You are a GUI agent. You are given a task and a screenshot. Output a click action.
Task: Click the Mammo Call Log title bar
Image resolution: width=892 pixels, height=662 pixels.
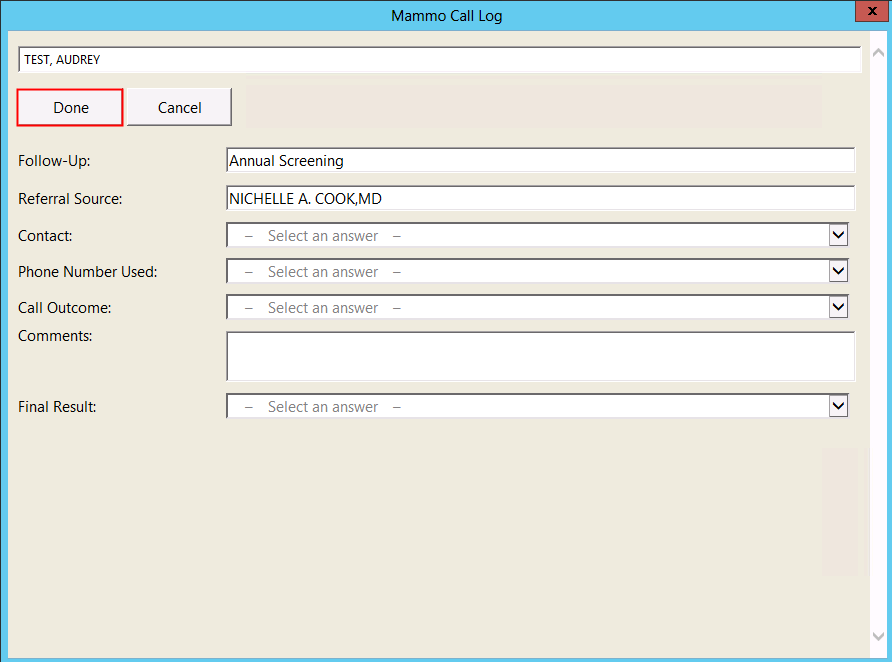[x=446, y=15]
